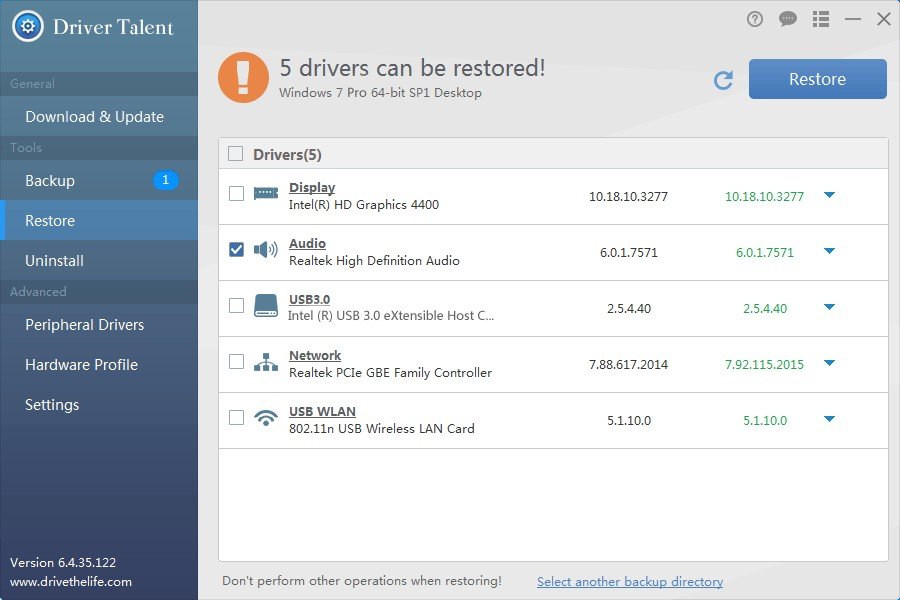Open the Audio driver link
Image resolution: width=900 pixels, height=600 pixels.
(x=307, y=243)
